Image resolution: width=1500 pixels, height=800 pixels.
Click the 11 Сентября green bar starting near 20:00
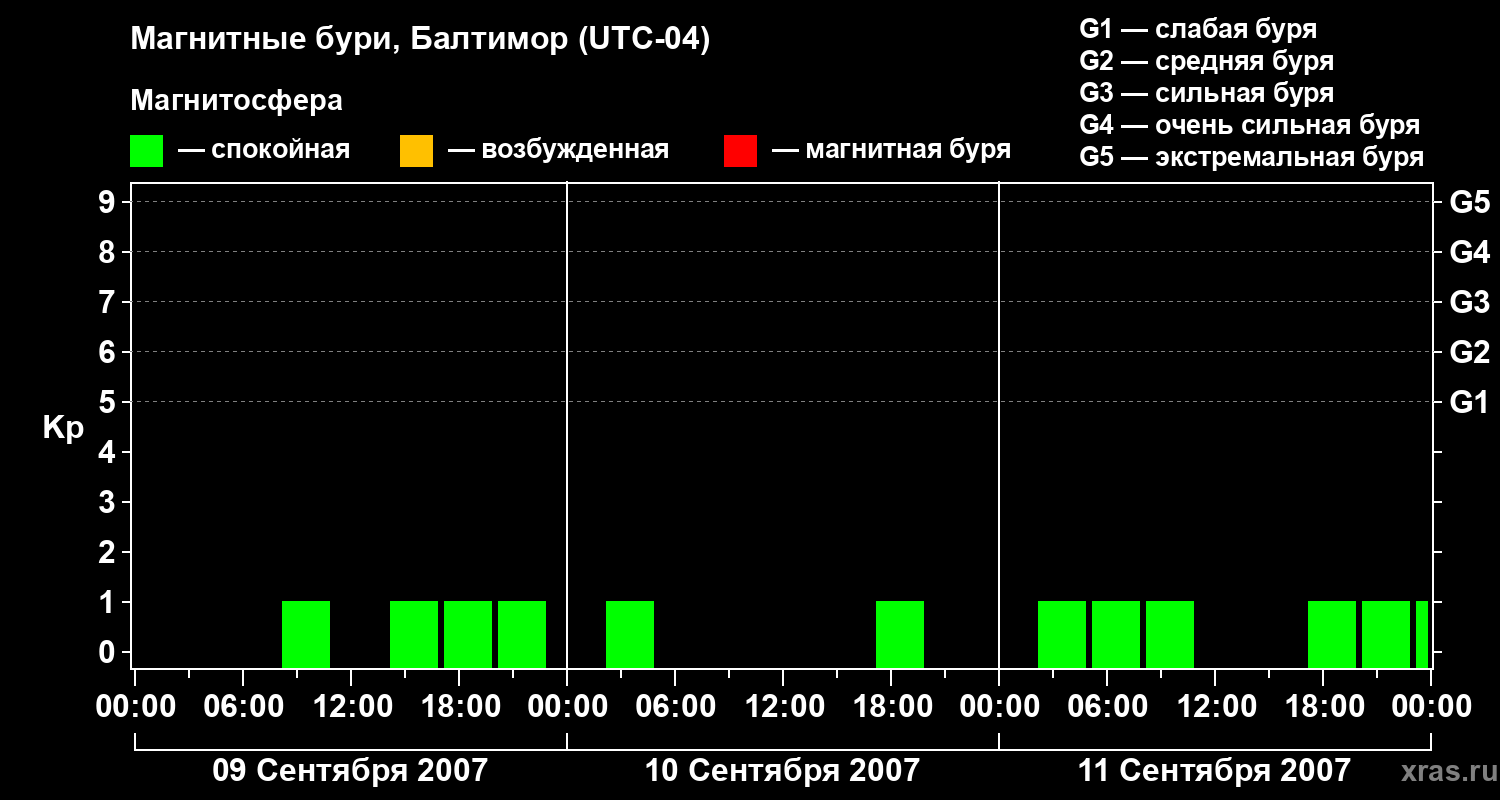click(x=1386, y=634)
